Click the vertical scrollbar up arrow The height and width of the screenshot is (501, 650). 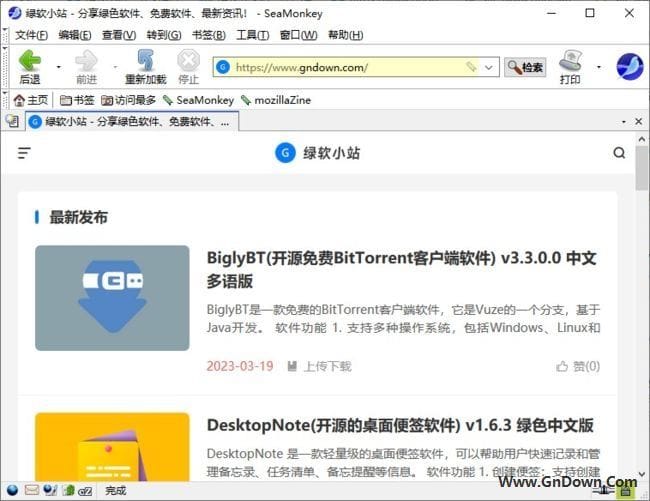coord(642,139)
